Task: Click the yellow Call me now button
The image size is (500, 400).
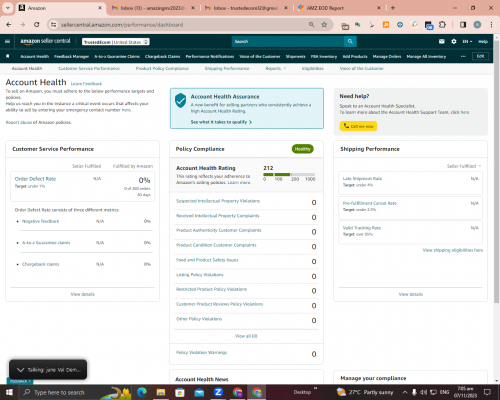Action: click(x=358, y=126)
